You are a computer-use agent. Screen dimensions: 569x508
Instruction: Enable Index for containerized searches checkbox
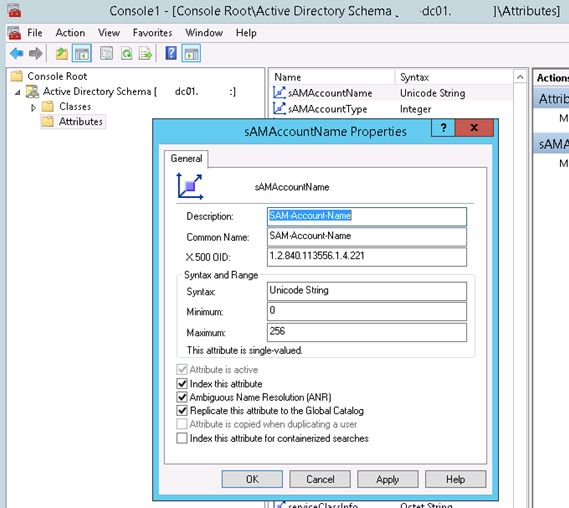(x=182, y=438)
